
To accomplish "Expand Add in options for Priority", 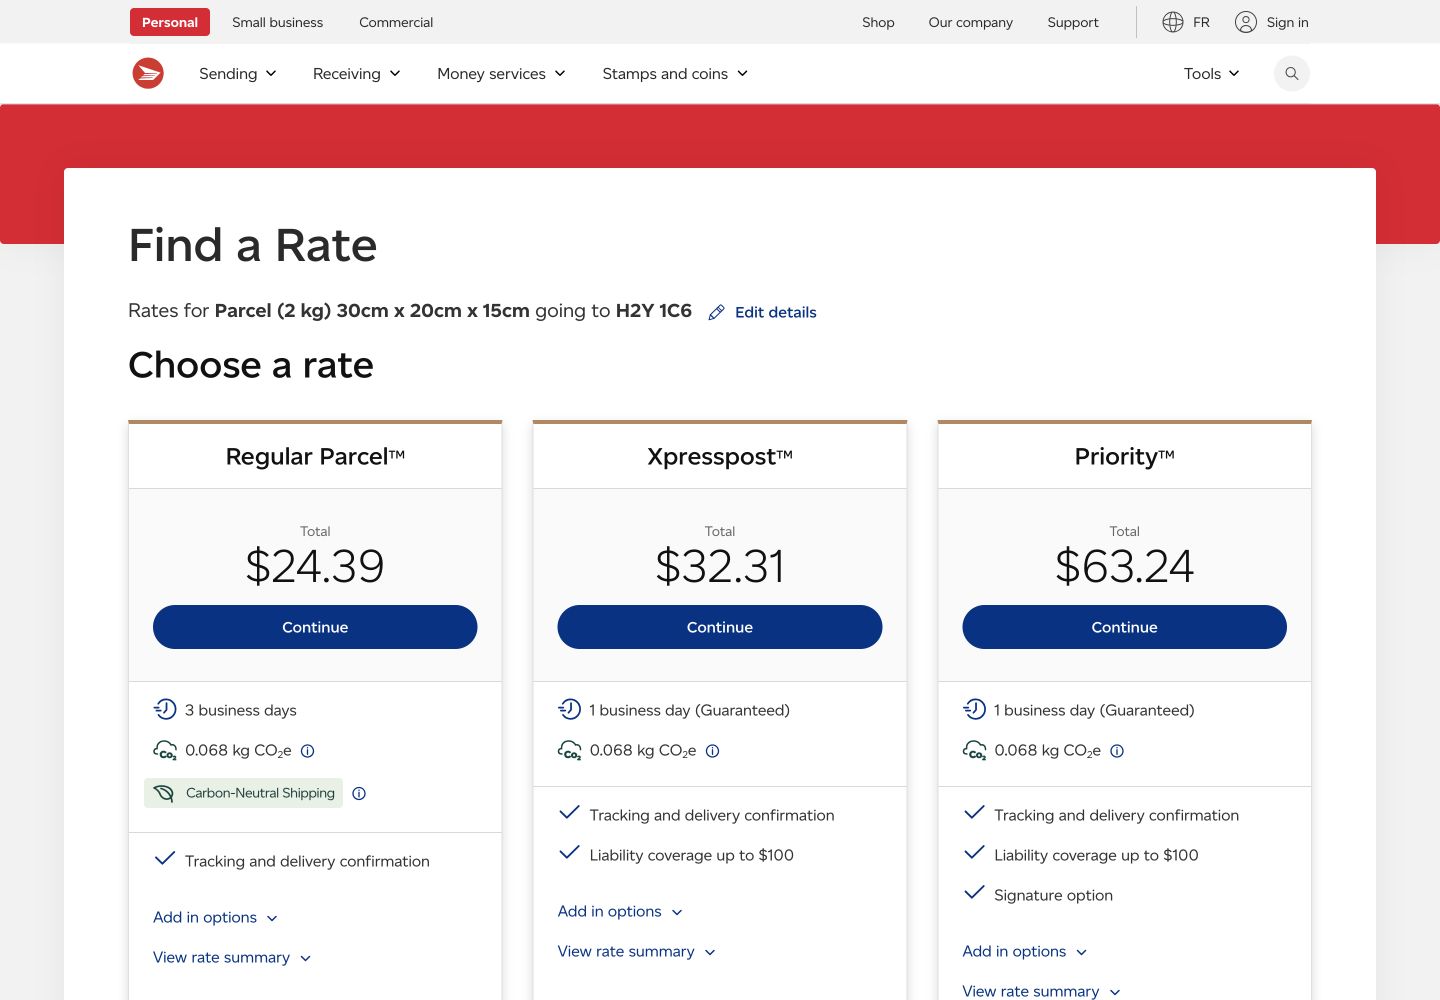I will coord(1025,952).
